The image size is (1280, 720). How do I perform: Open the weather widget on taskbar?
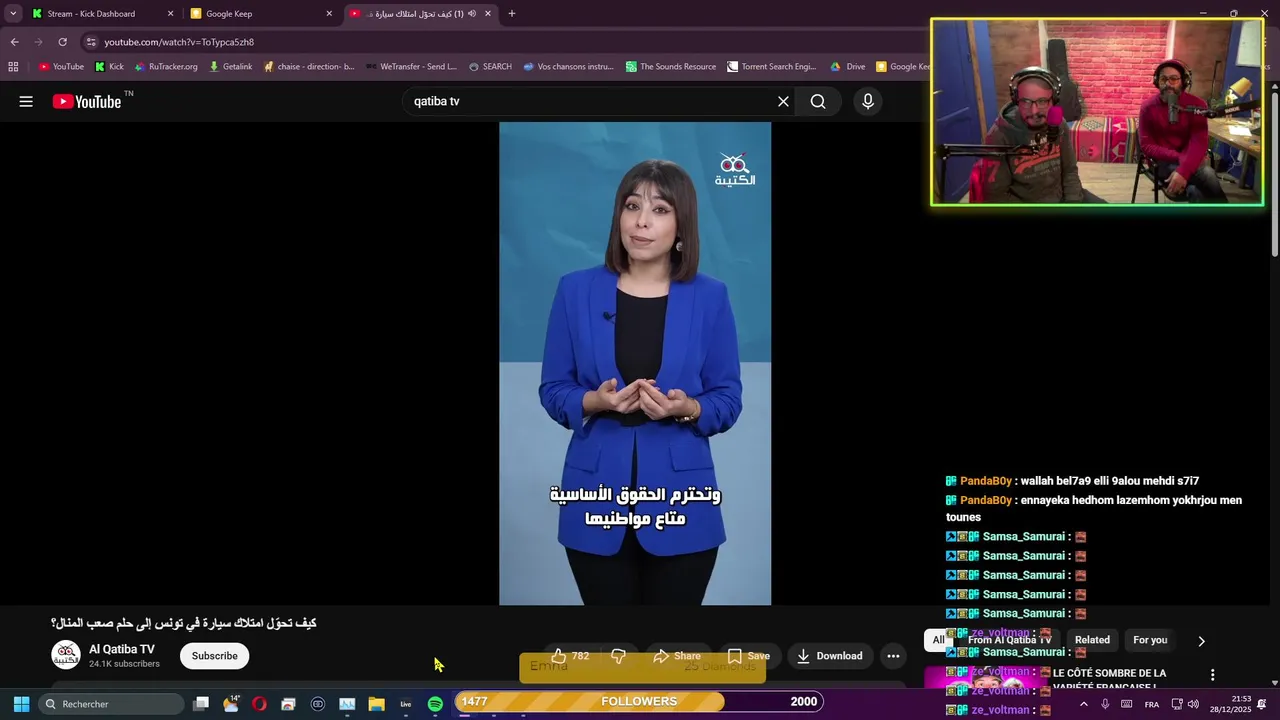pos(231,703)
